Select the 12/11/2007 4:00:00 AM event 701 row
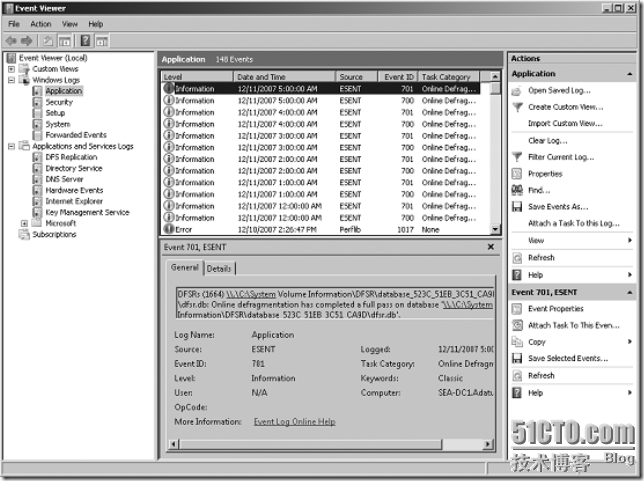Image resolution: width=644 pixels, height=481 pixels. (321, 112)
